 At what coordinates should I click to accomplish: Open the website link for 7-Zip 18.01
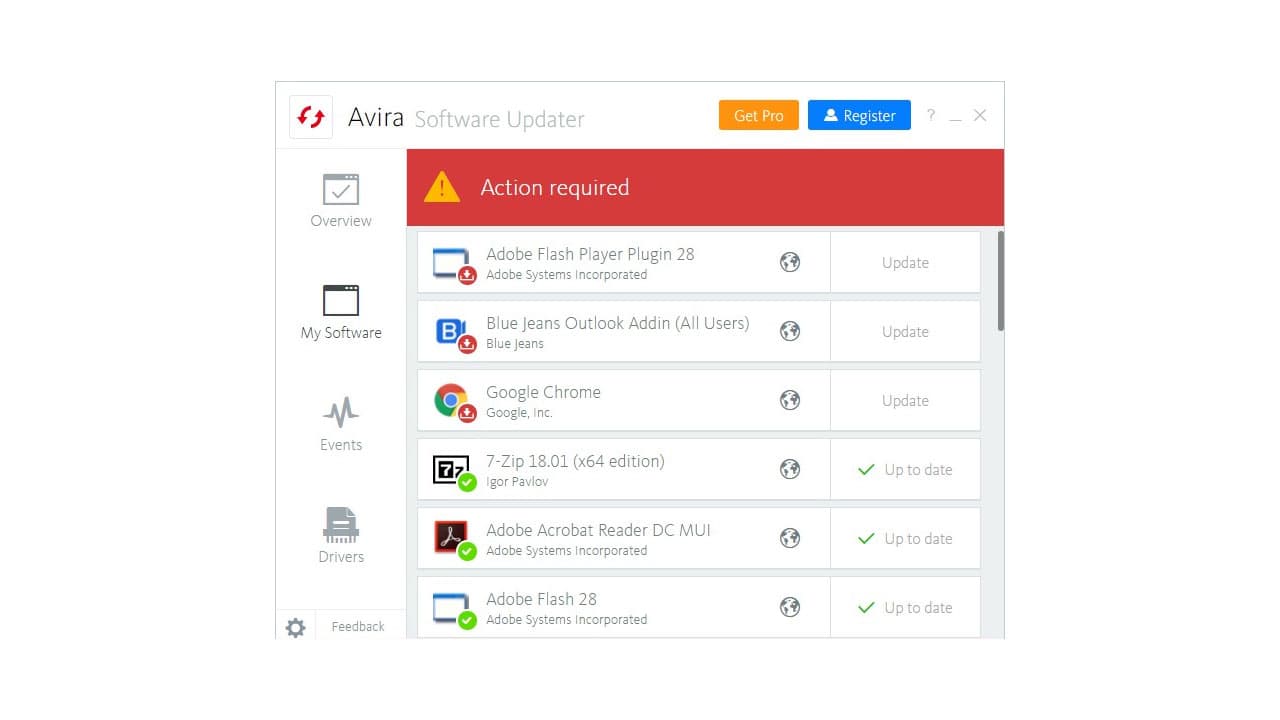coord(789,469)
